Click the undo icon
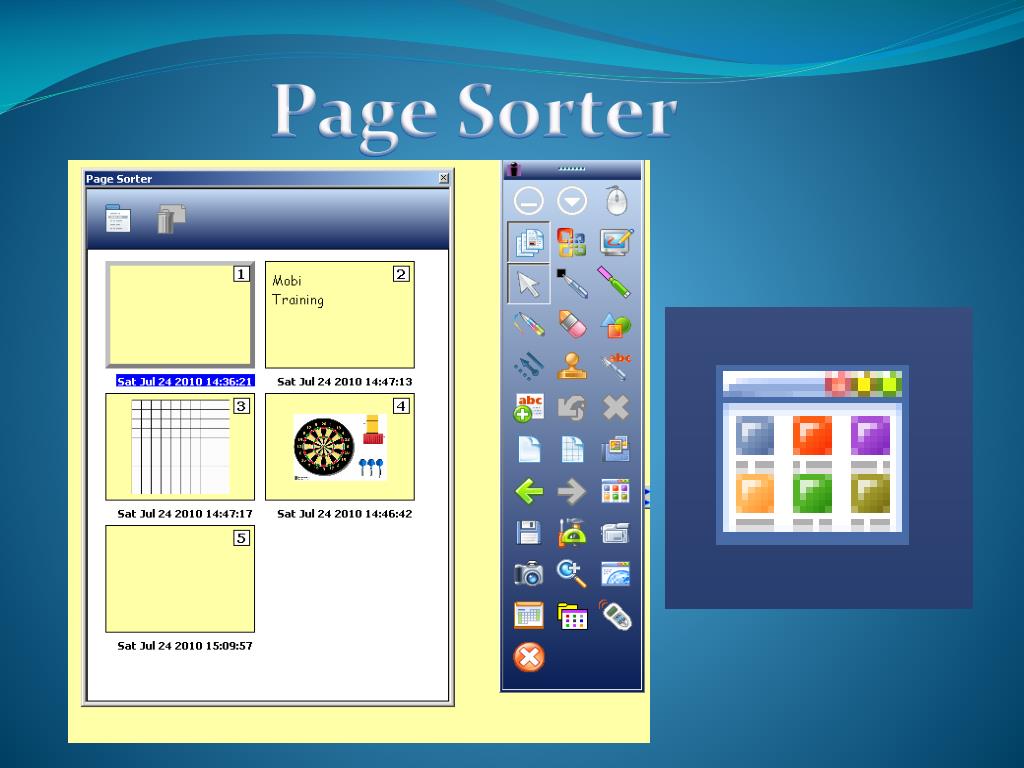Image resolution: width=1024 pixels, height=768 pixels. (x=572, y=408)
